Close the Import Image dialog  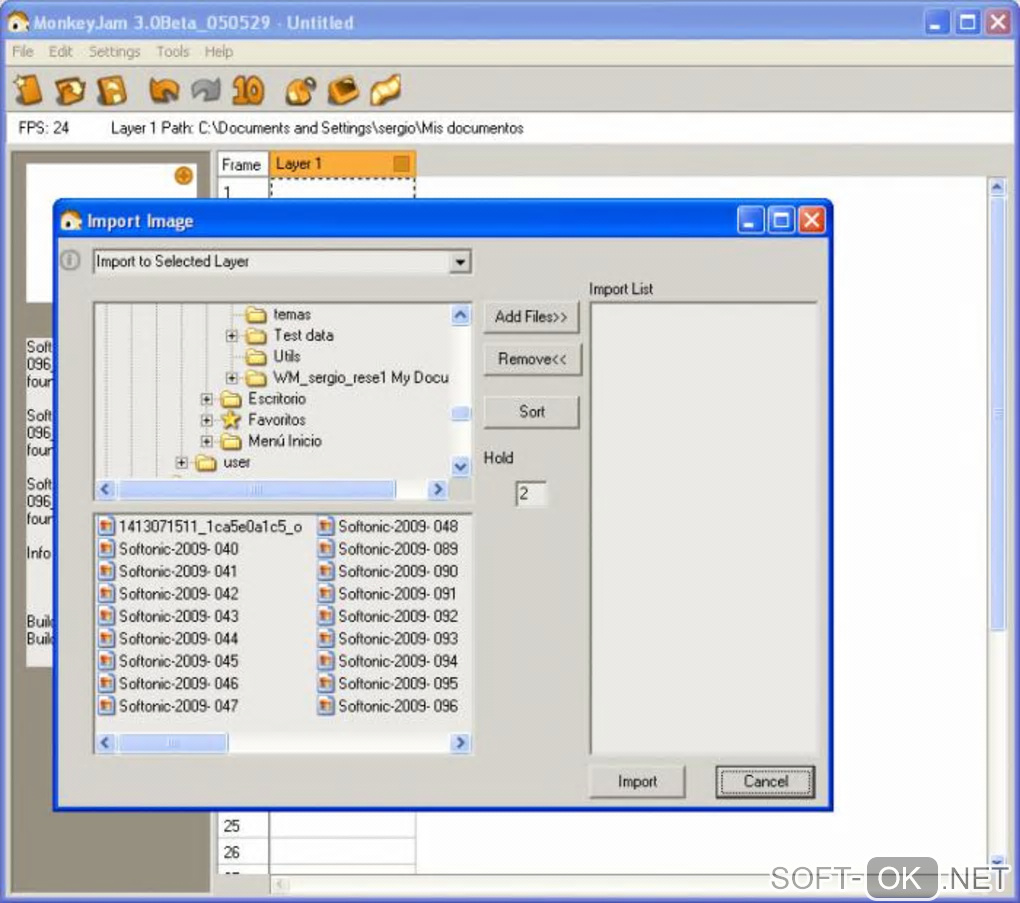tap(812, 221)
